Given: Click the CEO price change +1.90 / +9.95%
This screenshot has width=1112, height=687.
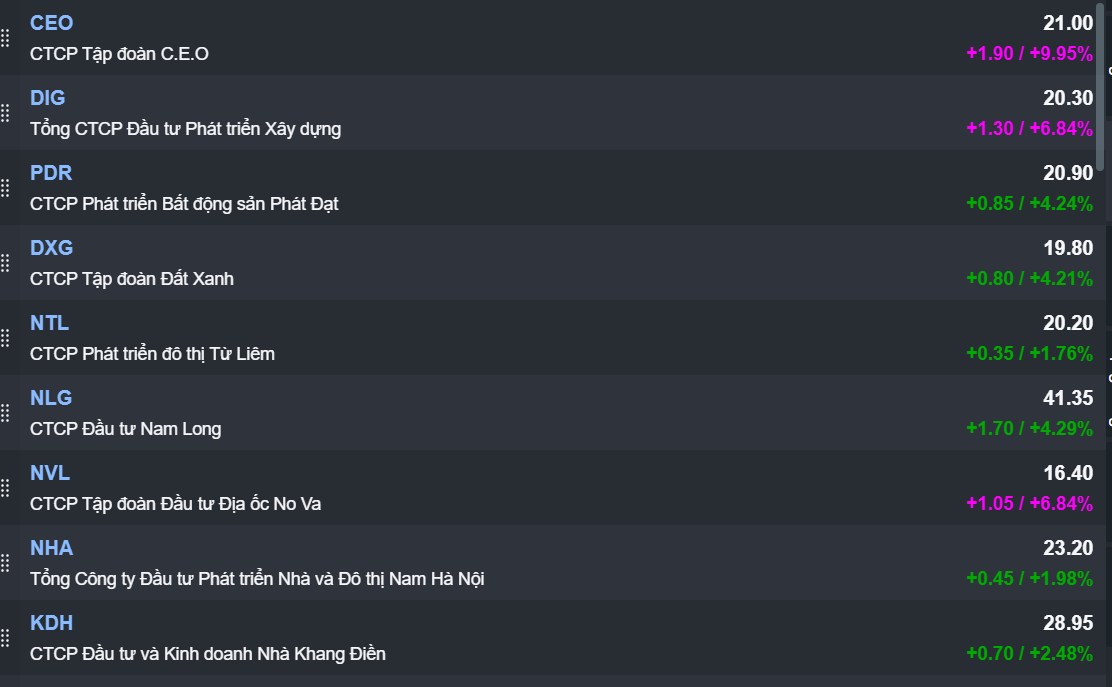Looking at the screenshot, I should [x=1029, y=53].
